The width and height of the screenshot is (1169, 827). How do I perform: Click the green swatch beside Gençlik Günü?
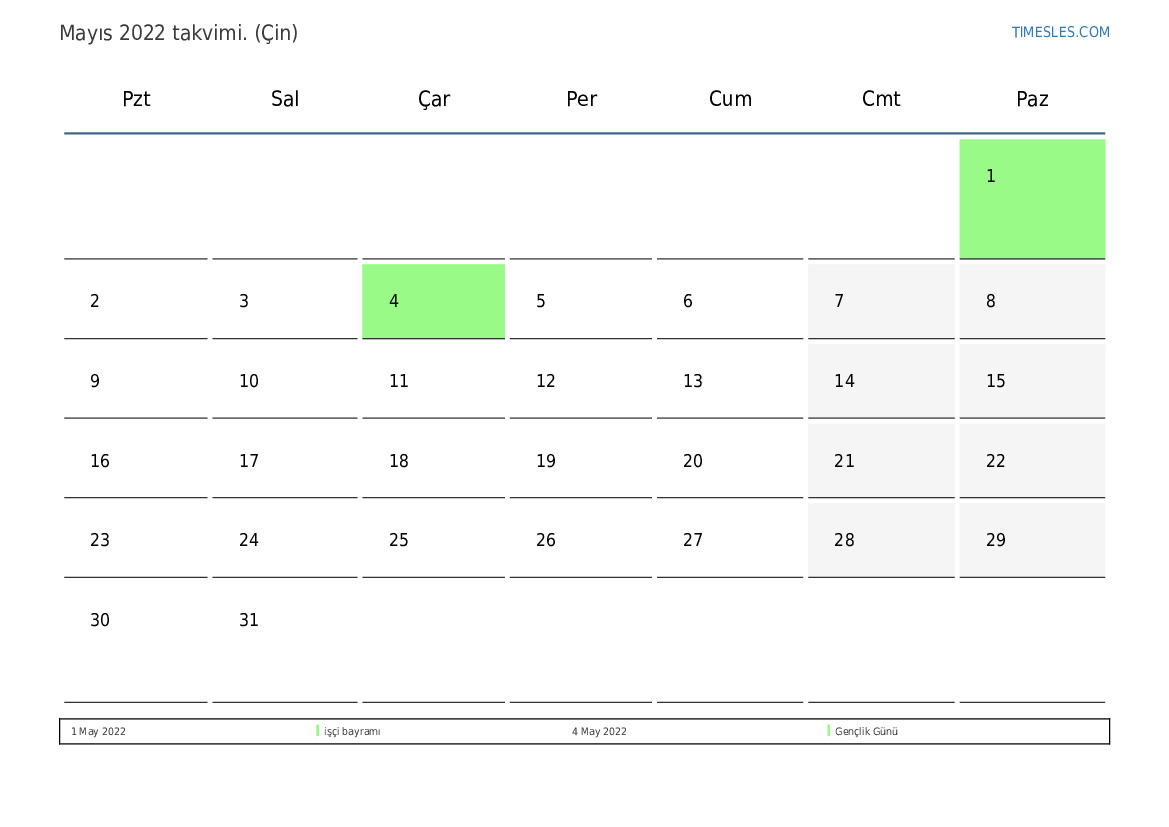tap(829, 731)
